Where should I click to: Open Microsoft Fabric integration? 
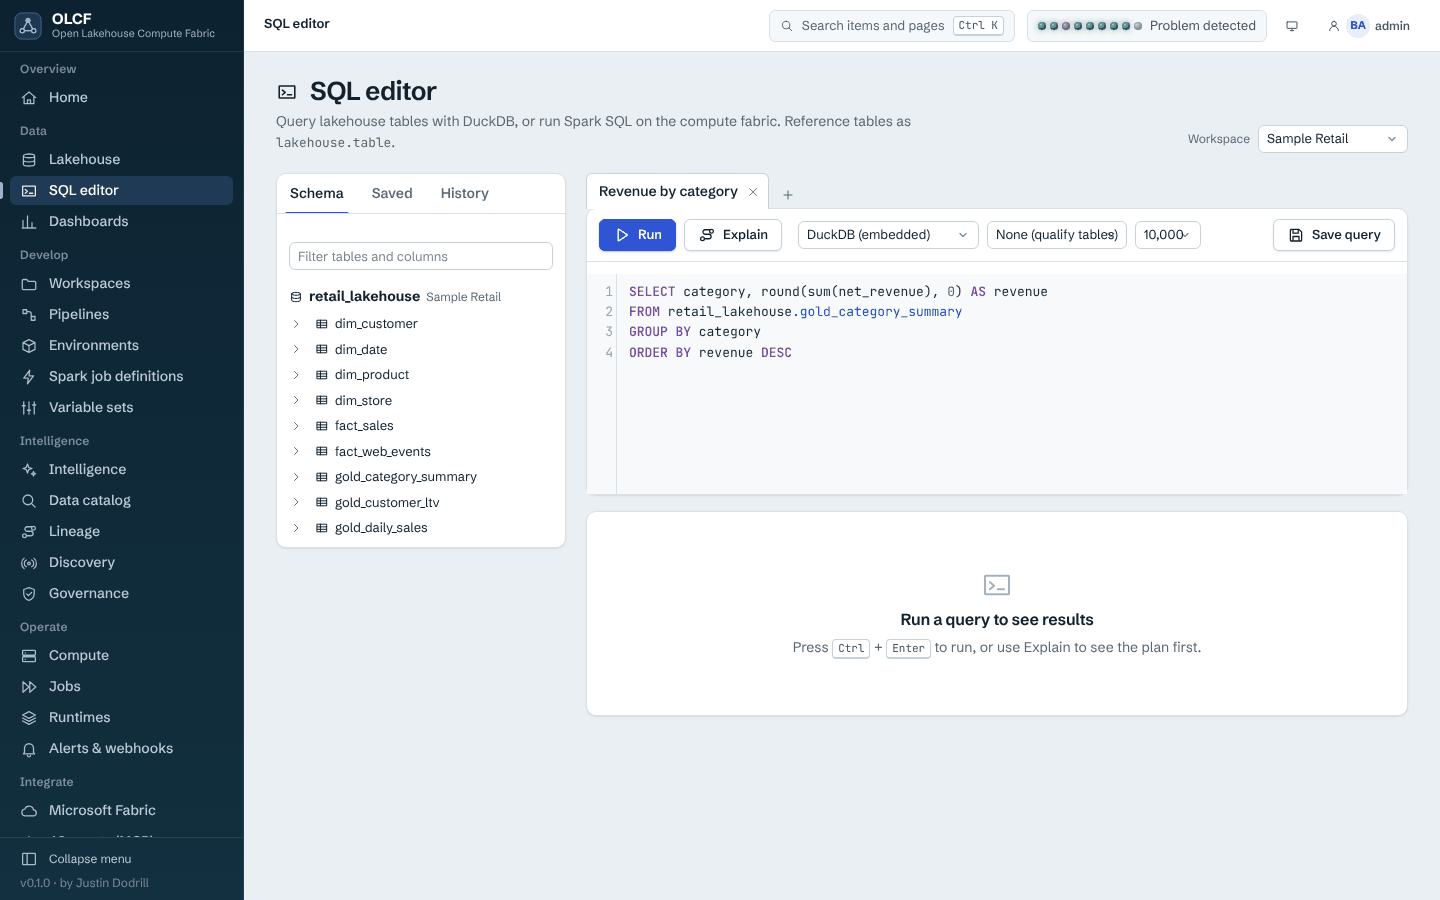pos(121,810)
